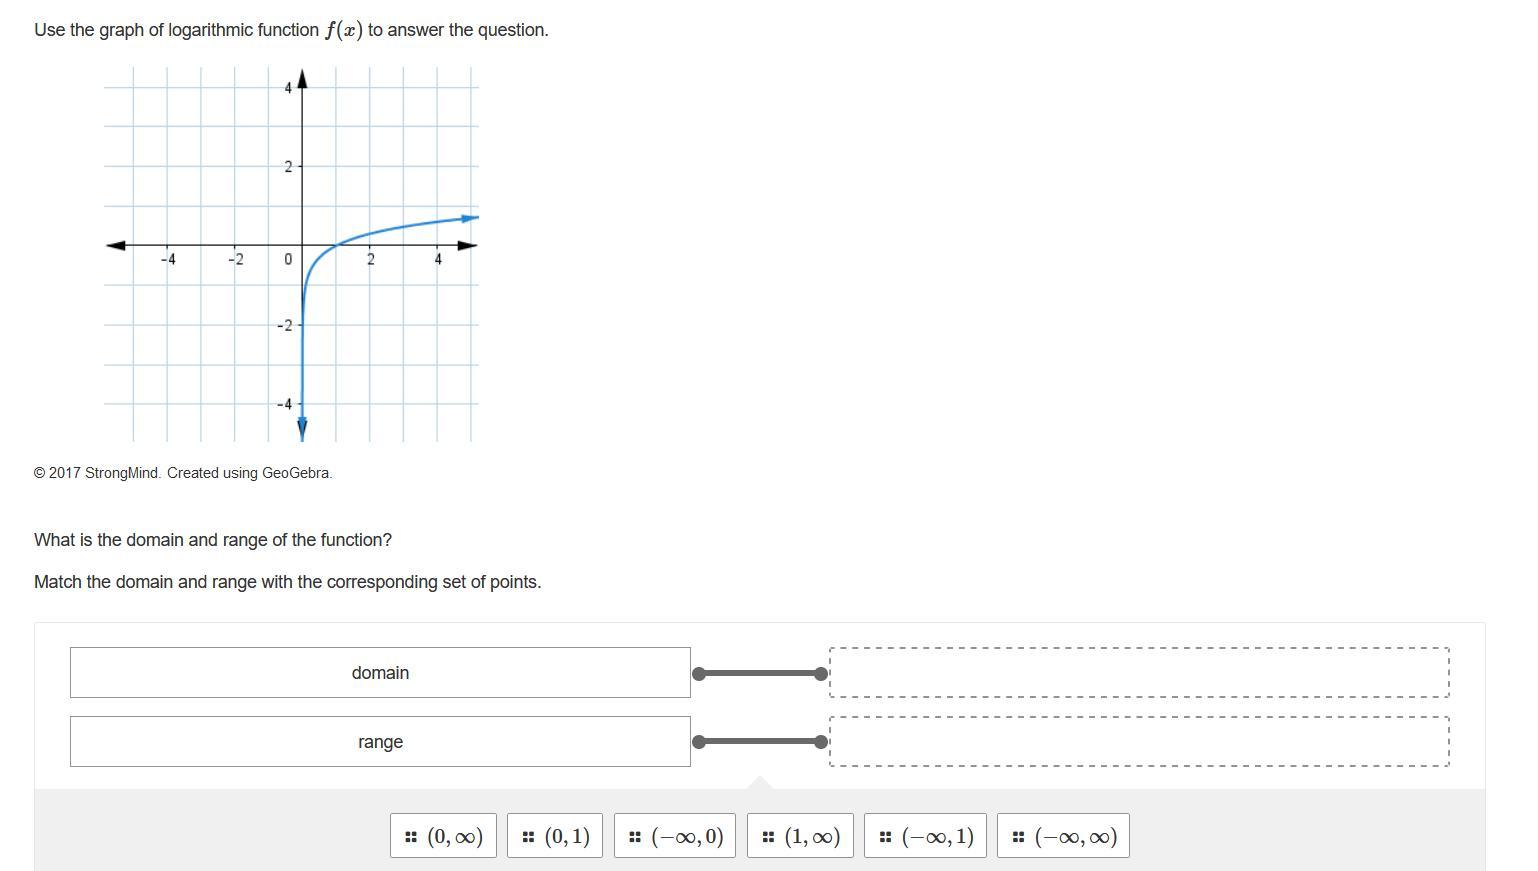Click the drag handle on the (−∞, 0) tile

(635, 837)
